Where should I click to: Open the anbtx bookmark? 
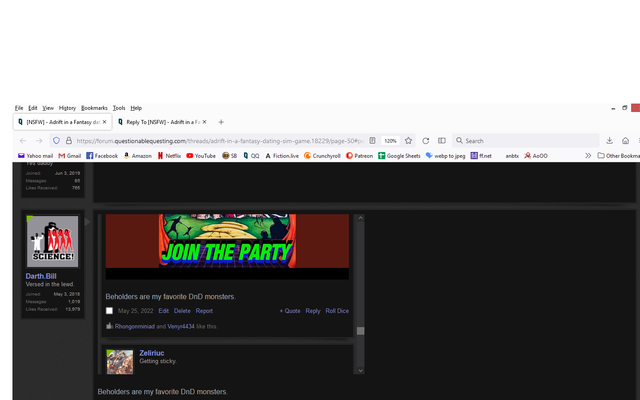pos(512,156)
